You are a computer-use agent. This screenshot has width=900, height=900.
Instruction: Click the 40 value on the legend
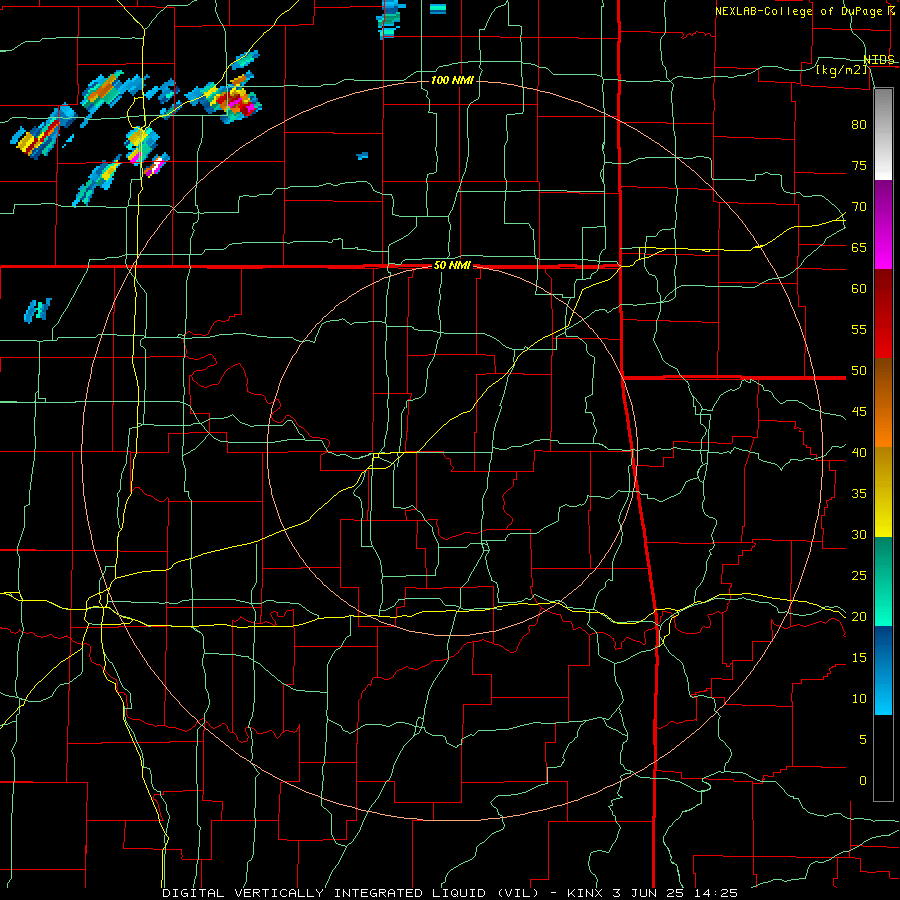tap(859, 452)
